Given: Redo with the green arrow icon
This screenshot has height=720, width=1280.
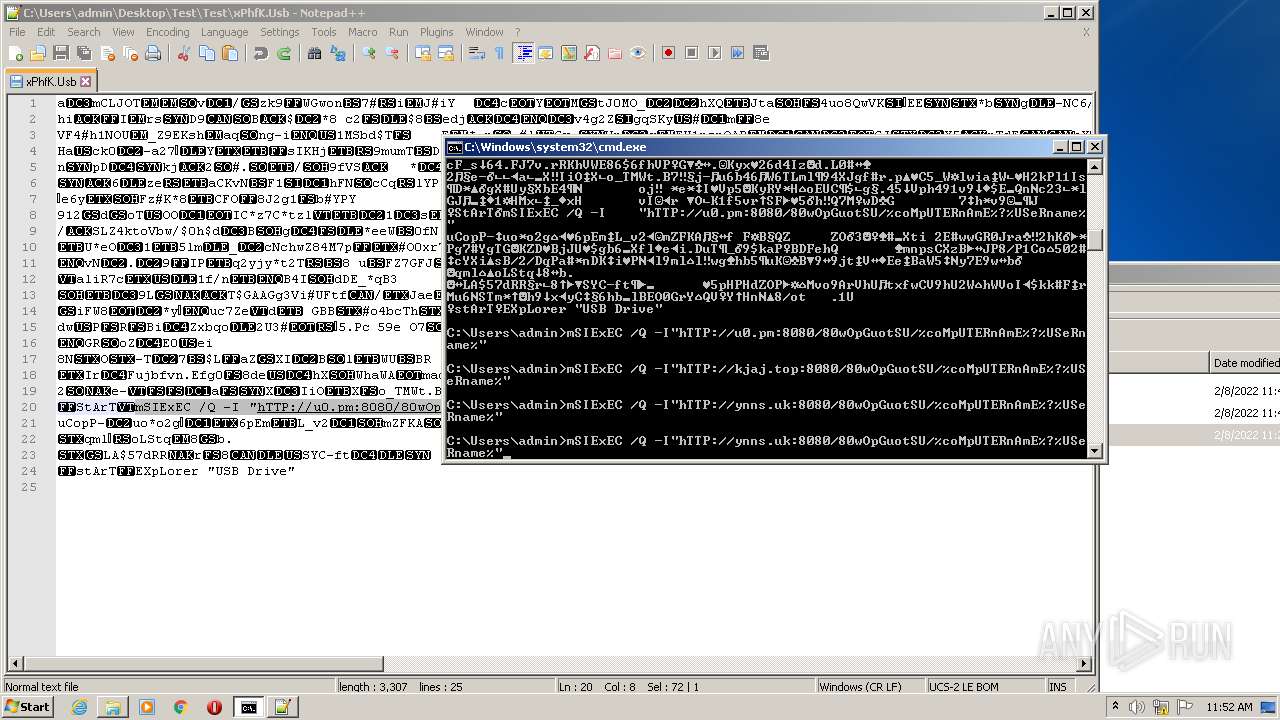Looking at the screenshot, I should point(284,53).
